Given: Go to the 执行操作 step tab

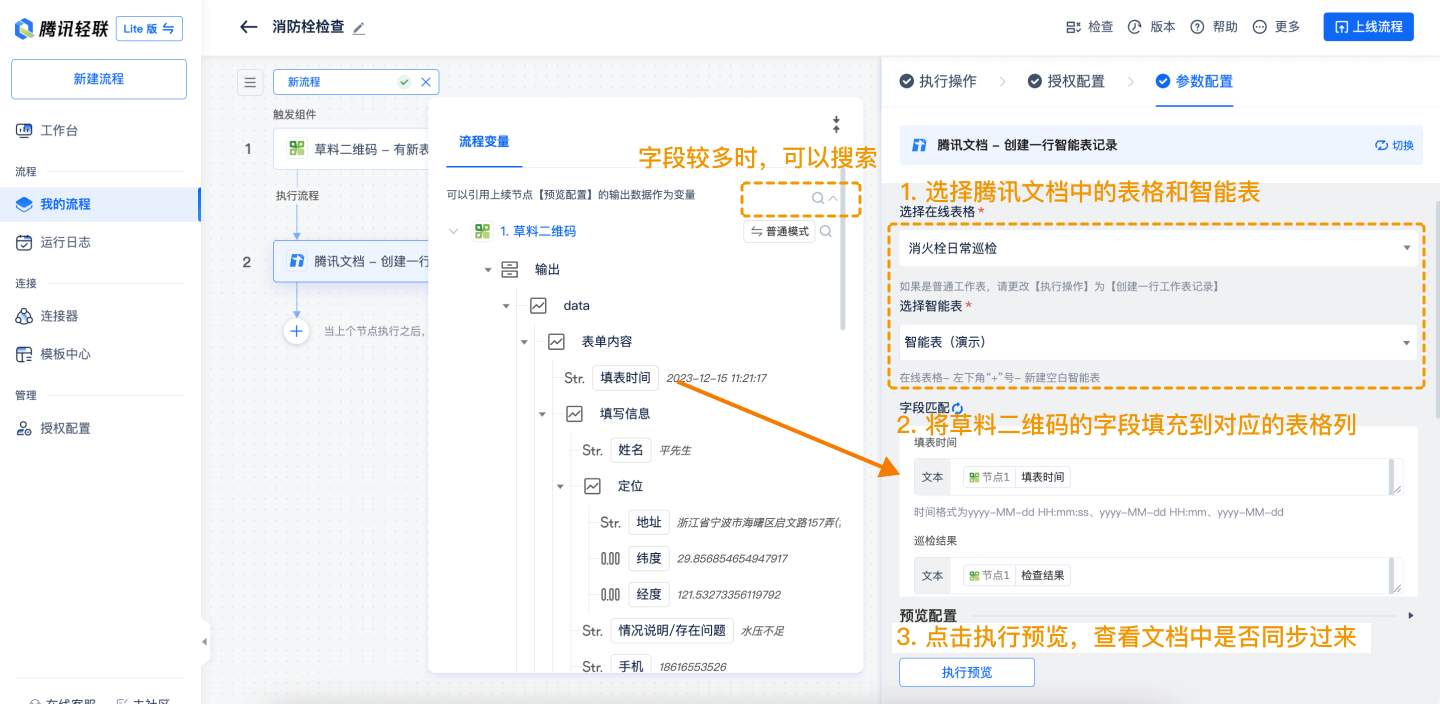Looking at the screenshot, I should tap(938, 81).
